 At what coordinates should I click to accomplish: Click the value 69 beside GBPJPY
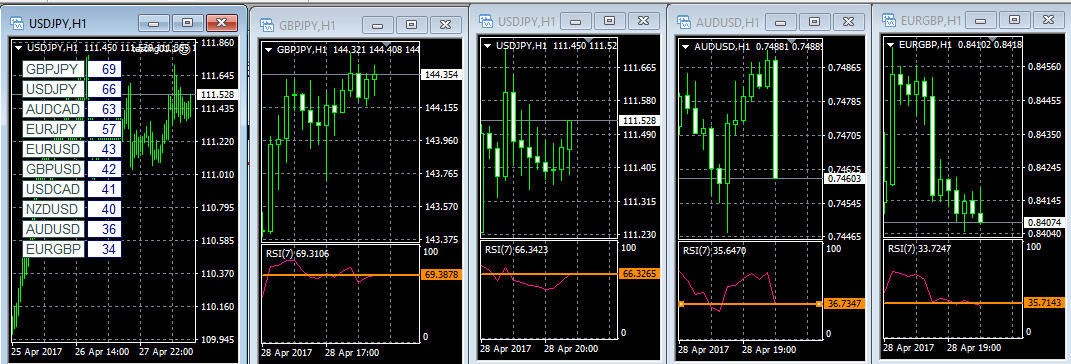(105, 69)
